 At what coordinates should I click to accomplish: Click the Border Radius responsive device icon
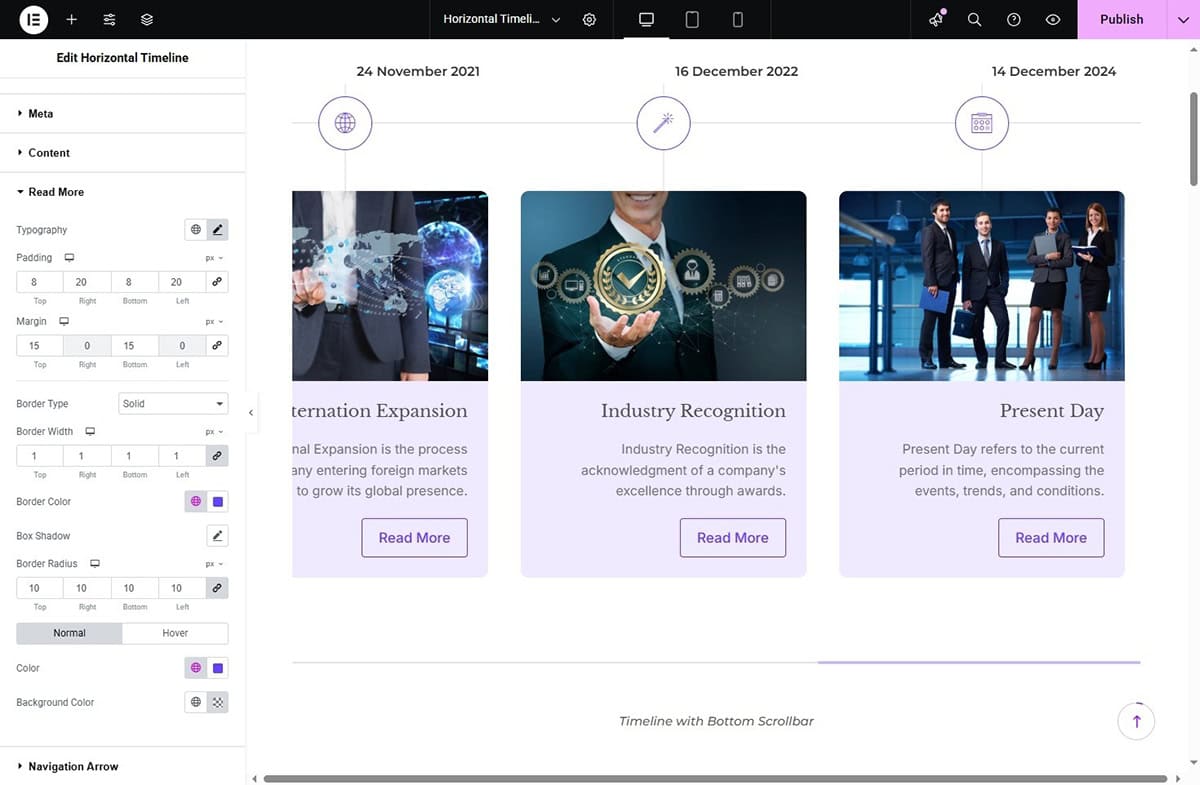pos(95,564)
